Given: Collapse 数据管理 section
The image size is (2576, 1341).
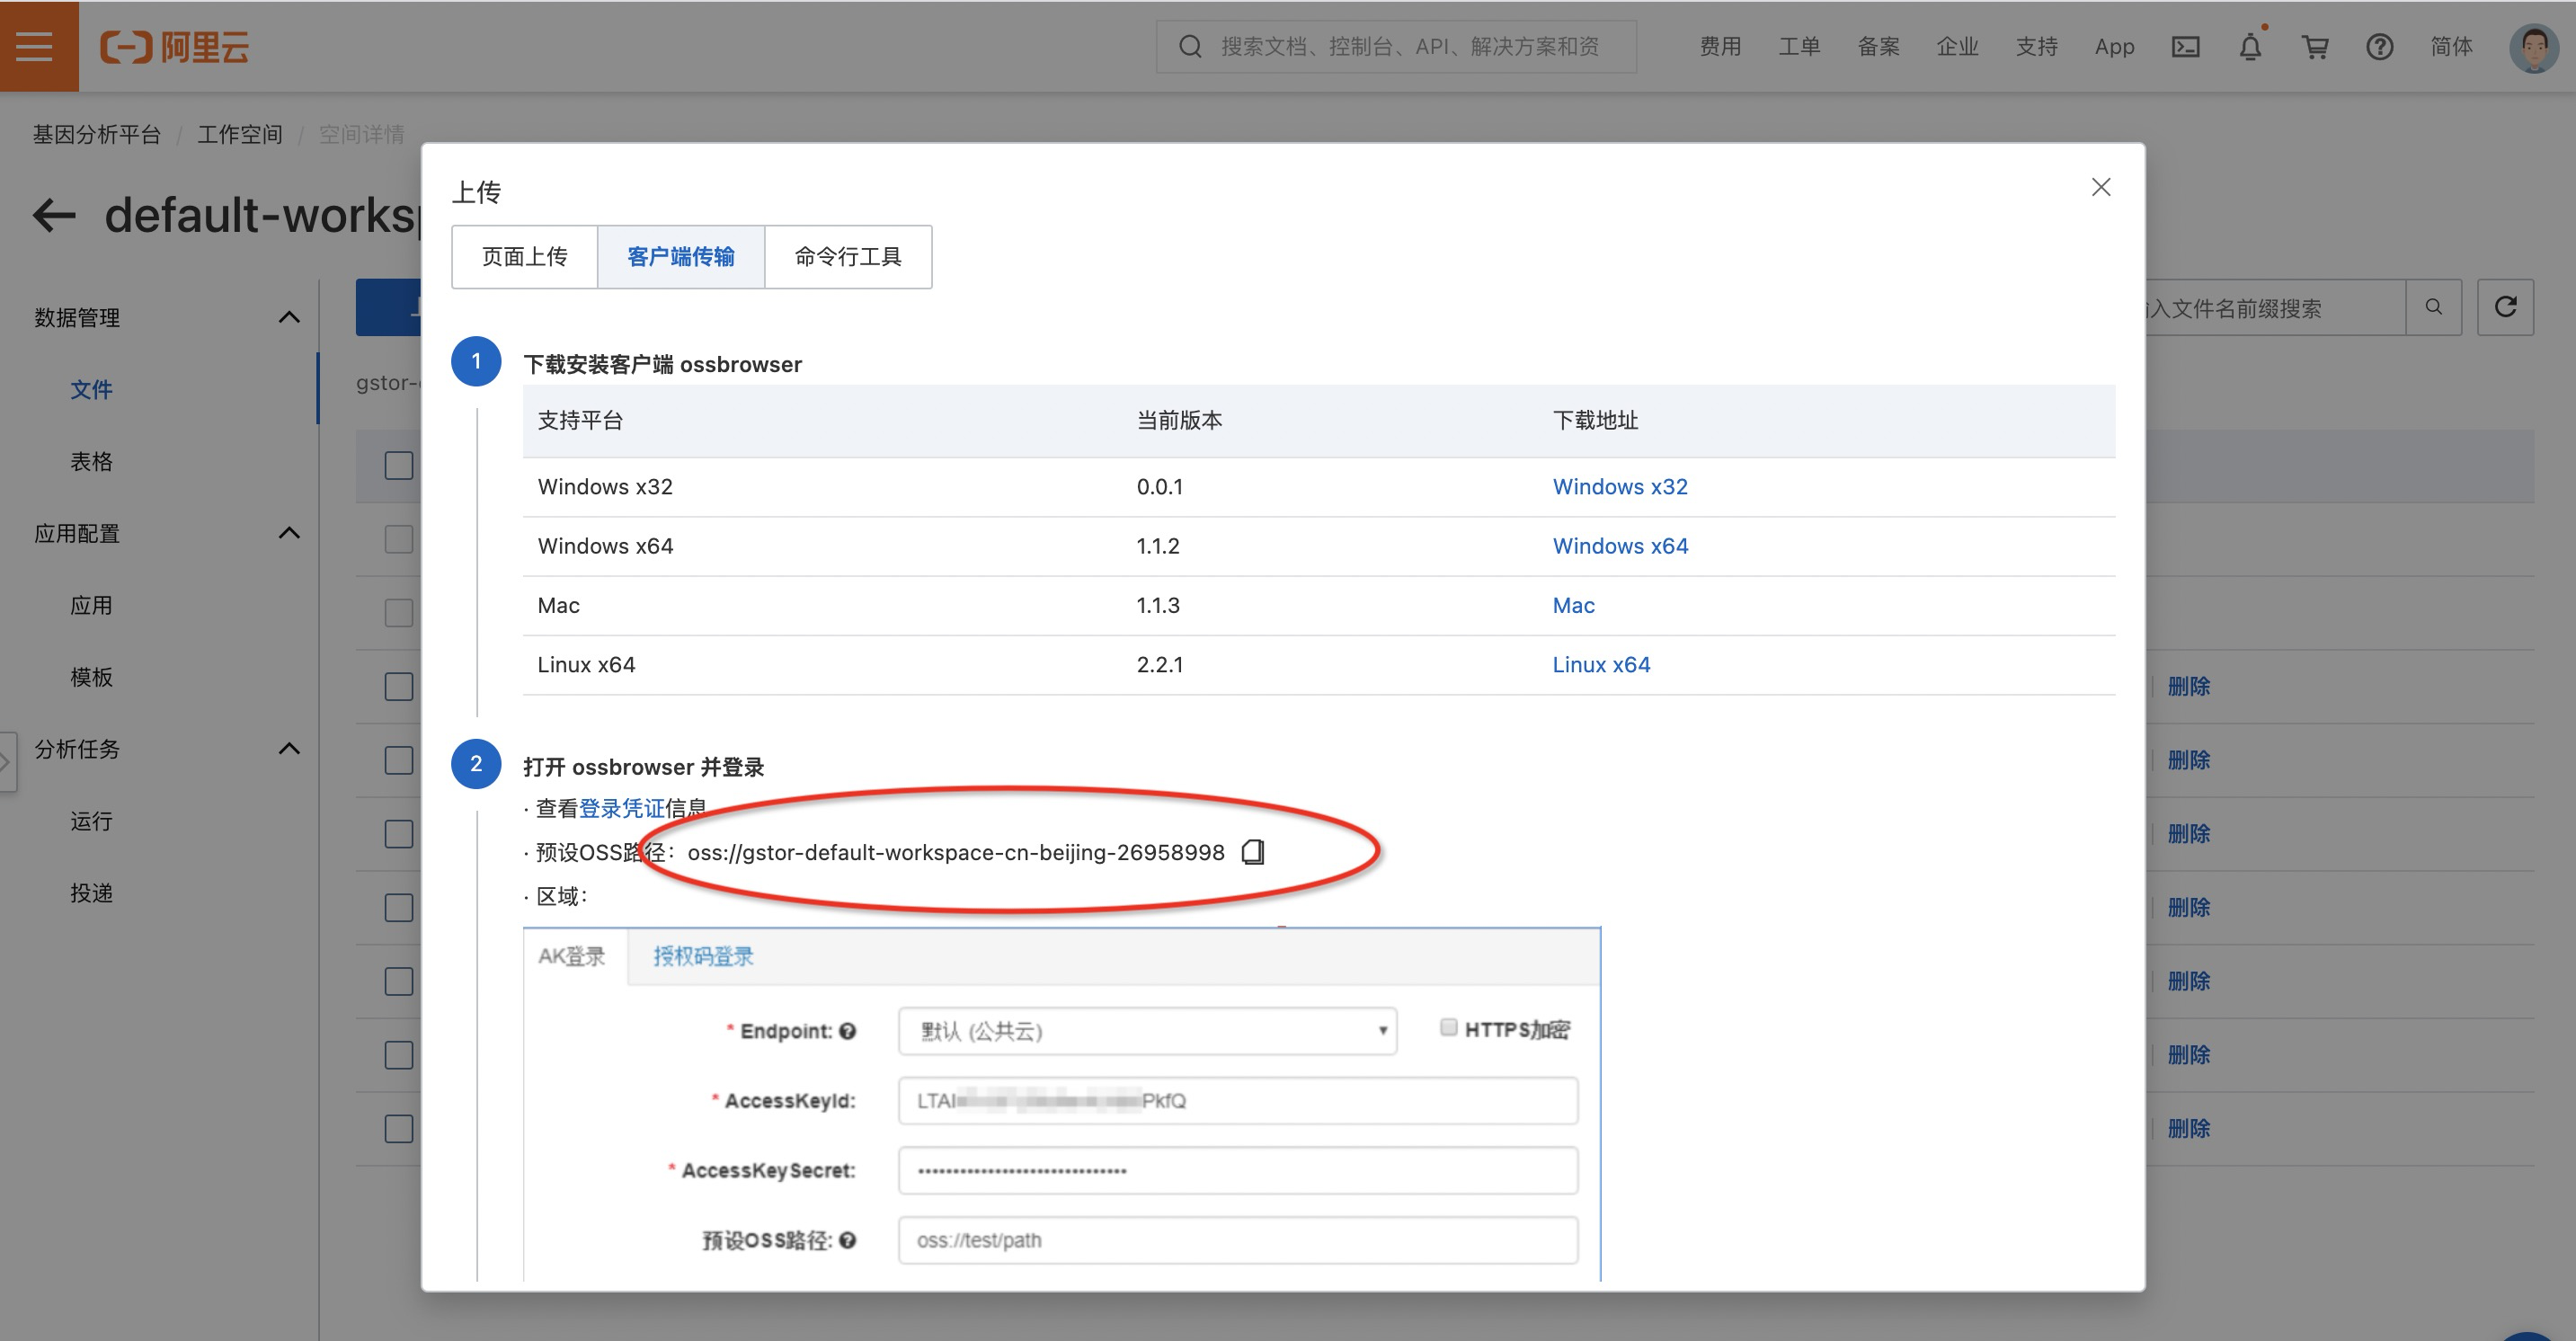Looking at the screenshot, I should 289,317.
